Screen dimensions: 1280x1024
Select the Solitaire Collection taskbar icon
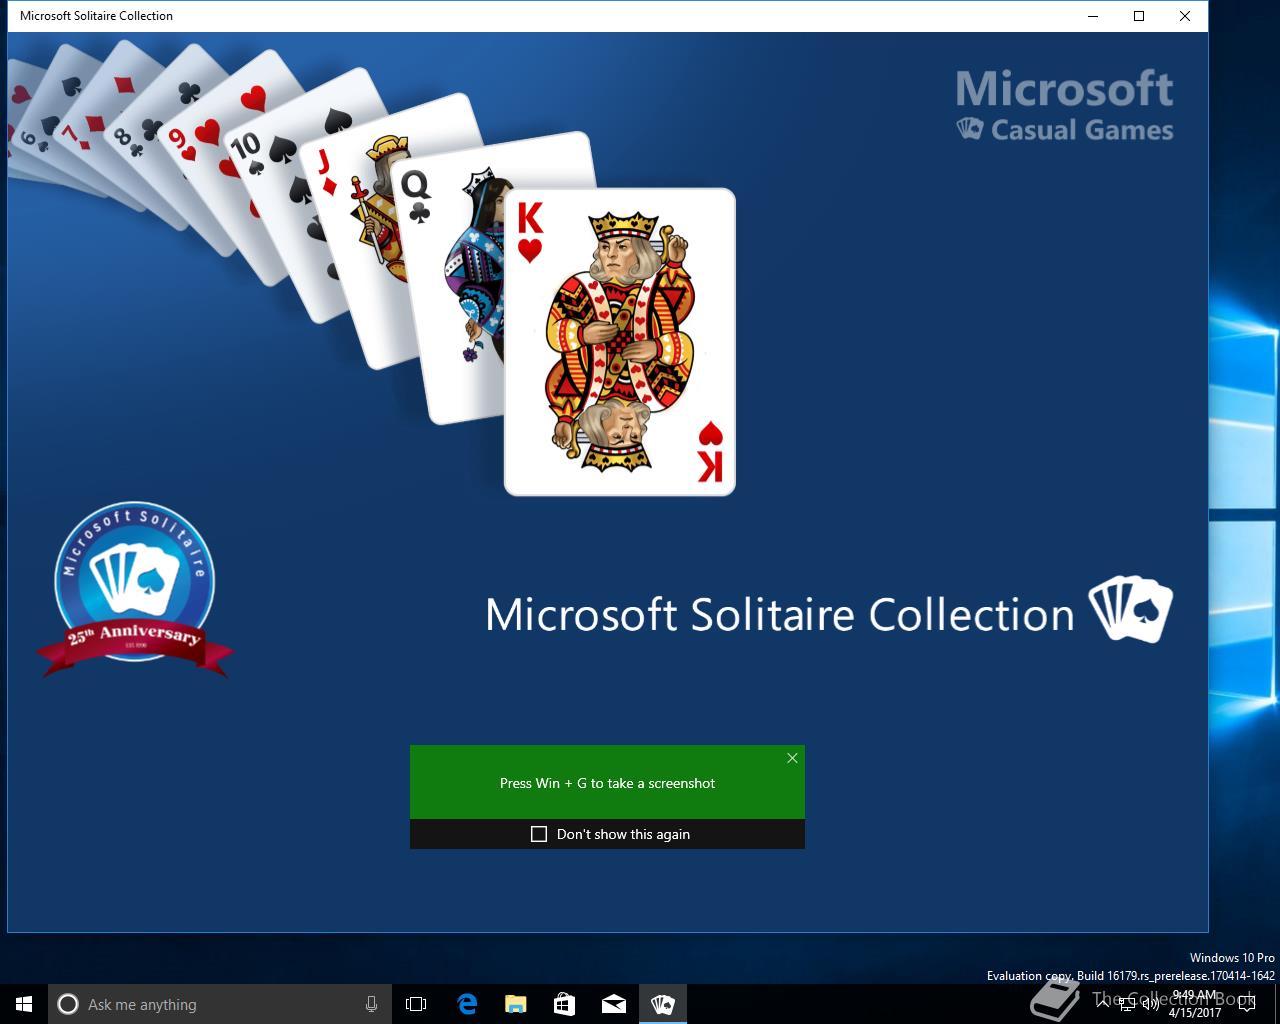click(662, 1004)
